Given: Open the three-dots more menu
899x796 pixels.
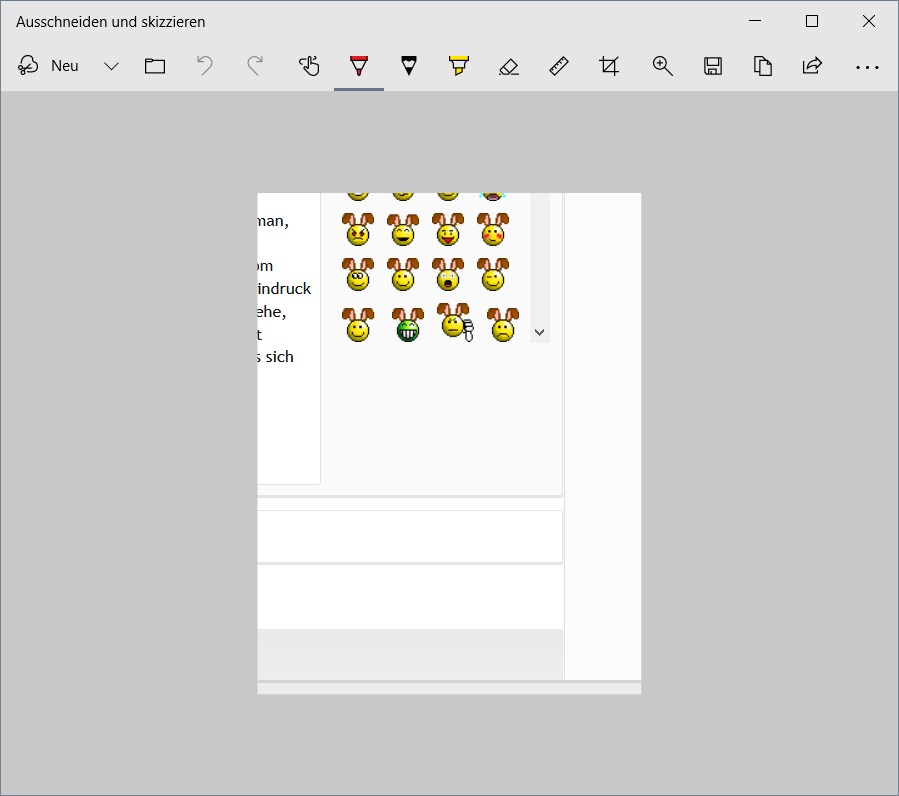Looking at the screenshot, I should (x=867, y=67).
